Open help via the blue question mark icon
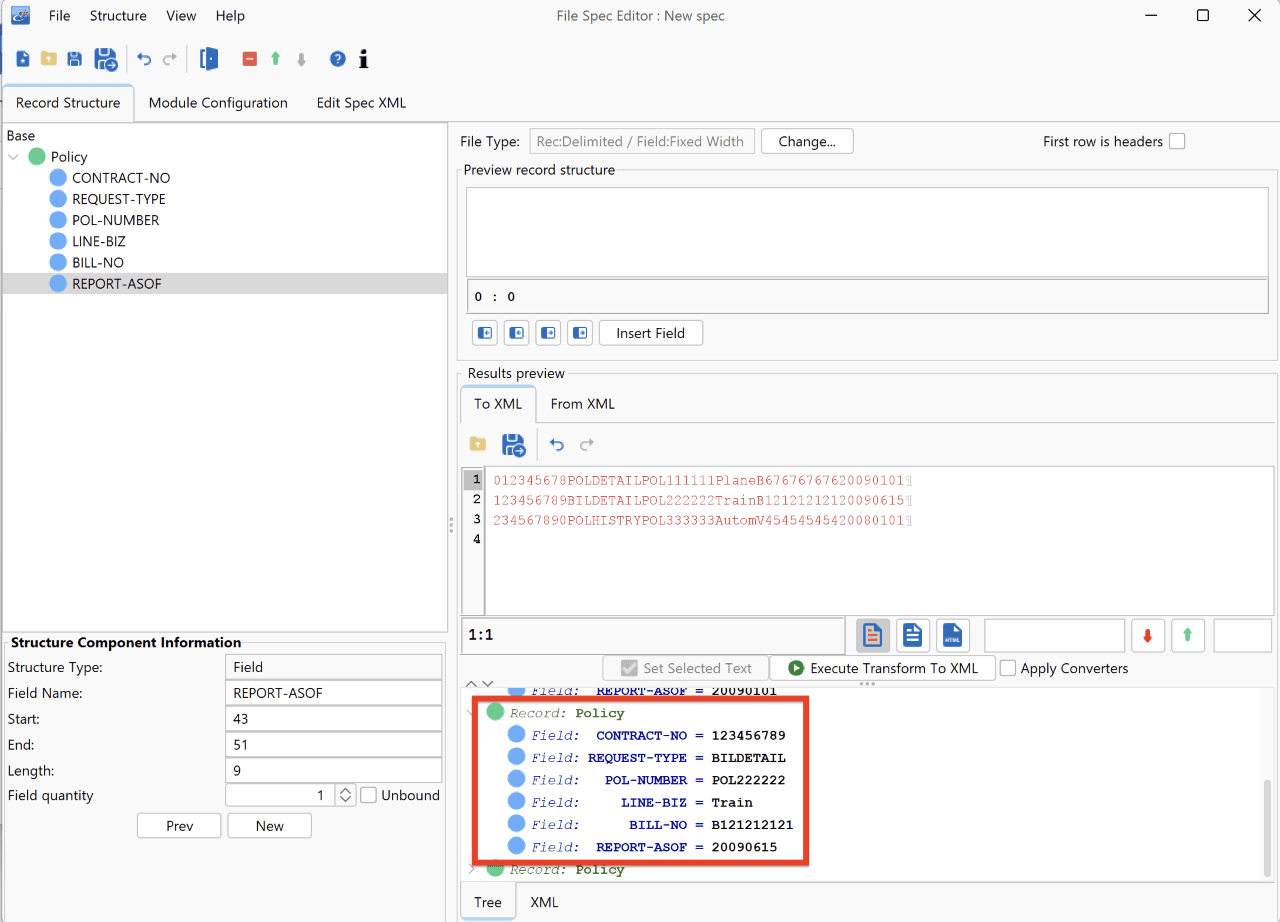 (337, 59)
